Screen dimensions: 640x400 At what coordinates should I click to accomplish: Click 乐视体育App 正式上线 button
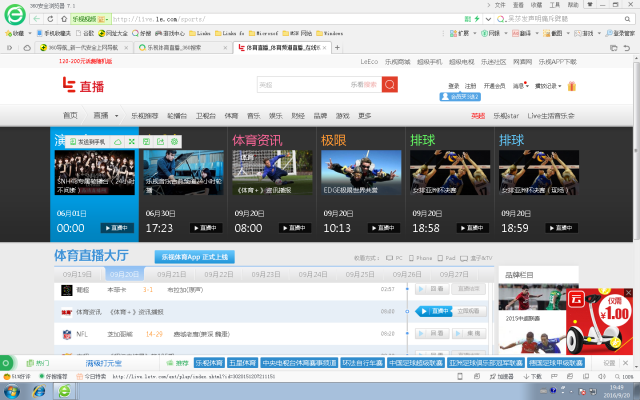click(194, 257)
